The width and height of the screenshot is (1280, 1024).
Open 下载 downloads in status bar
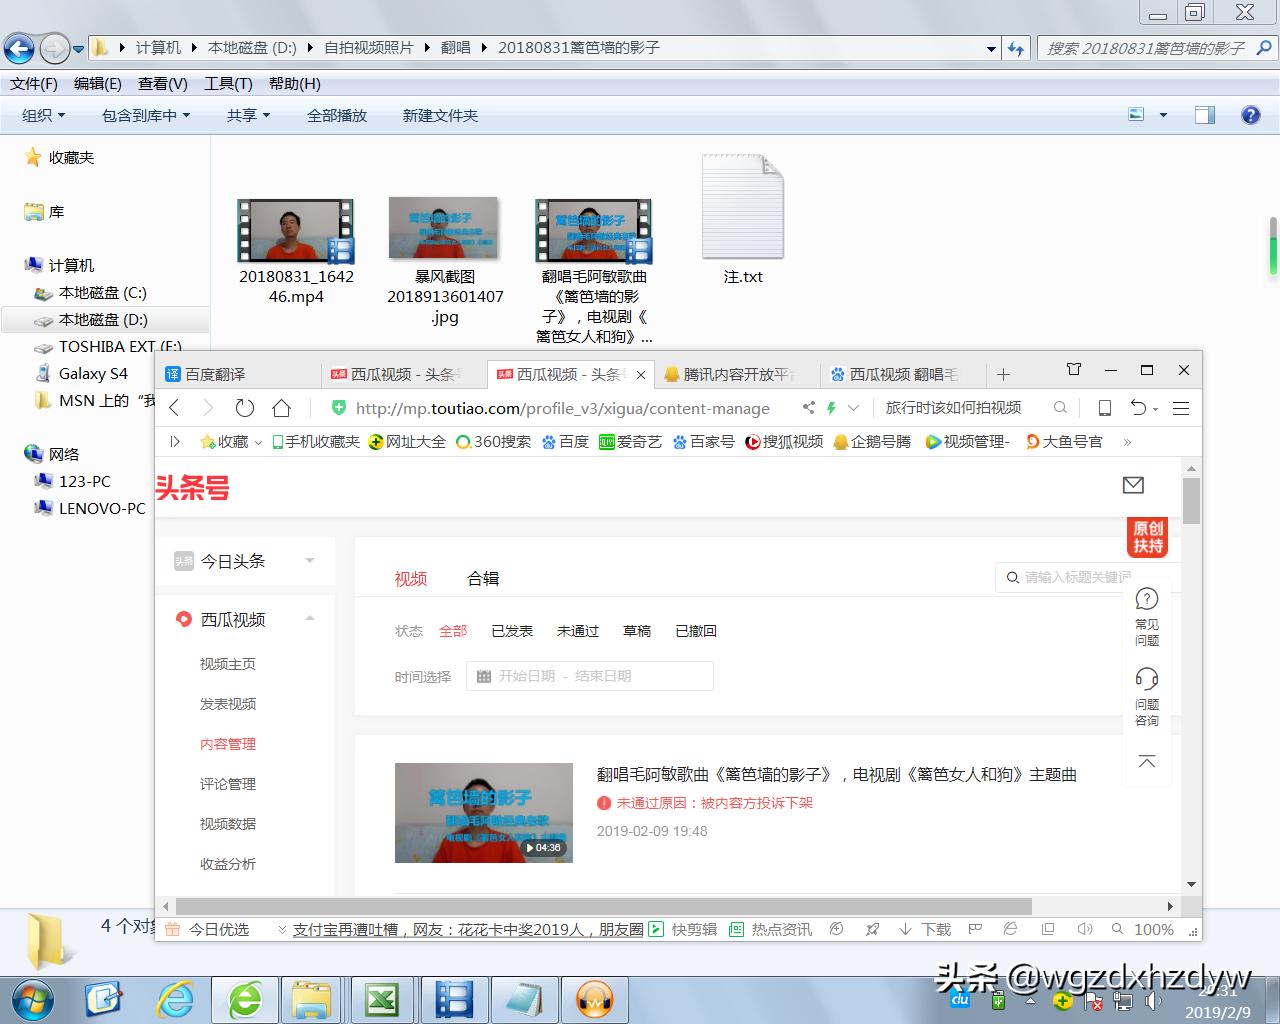925,929
